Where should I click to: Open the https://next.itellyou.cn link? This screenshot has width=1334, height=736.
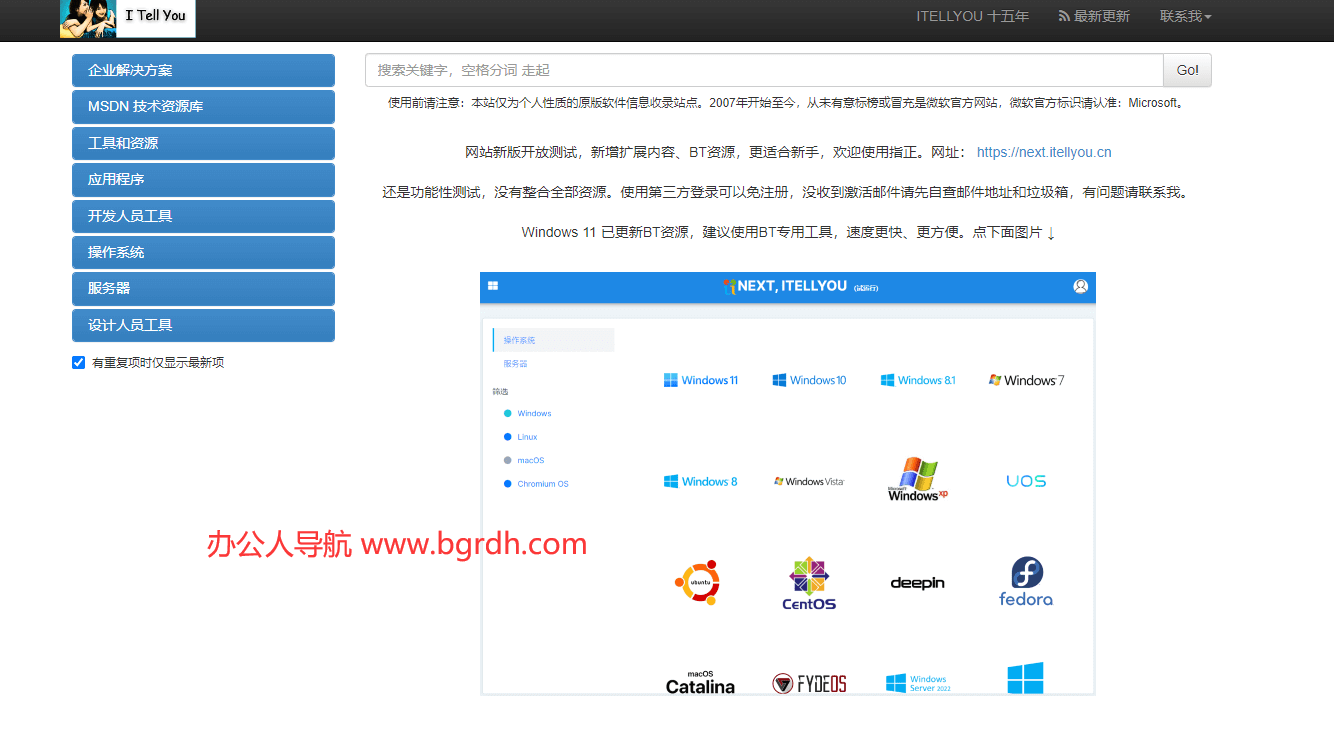1044,152
